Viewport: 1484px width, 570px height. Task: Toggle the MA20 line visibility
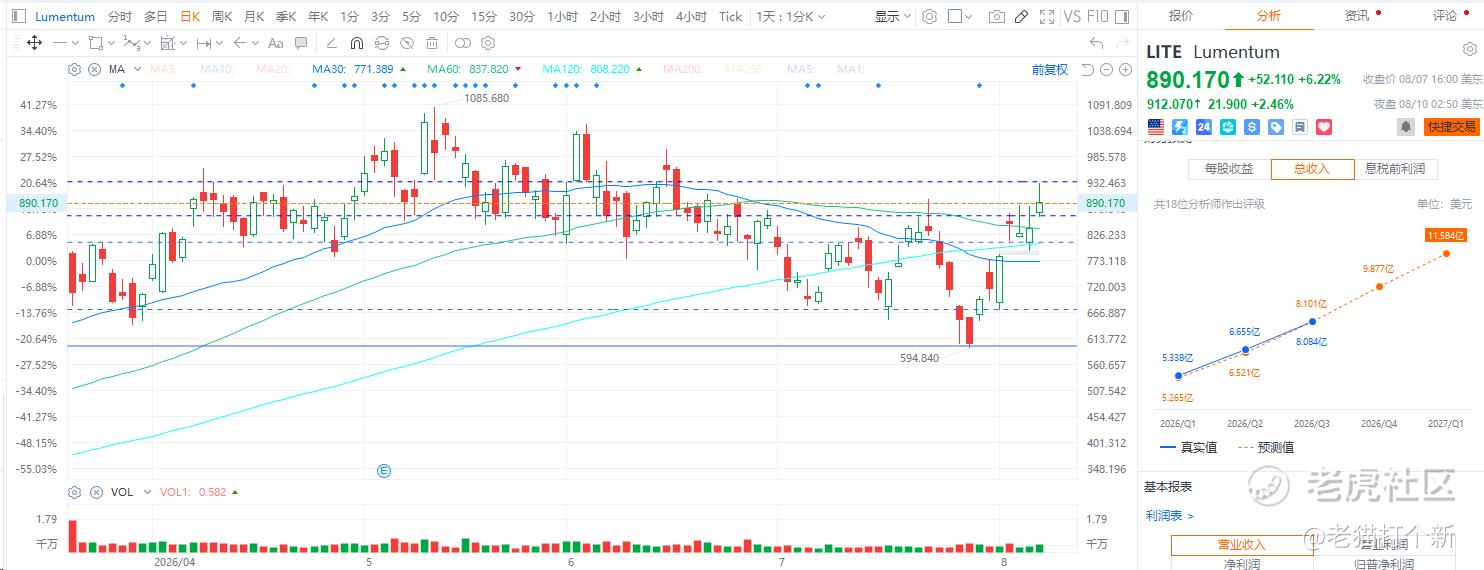tap(272, 70)
